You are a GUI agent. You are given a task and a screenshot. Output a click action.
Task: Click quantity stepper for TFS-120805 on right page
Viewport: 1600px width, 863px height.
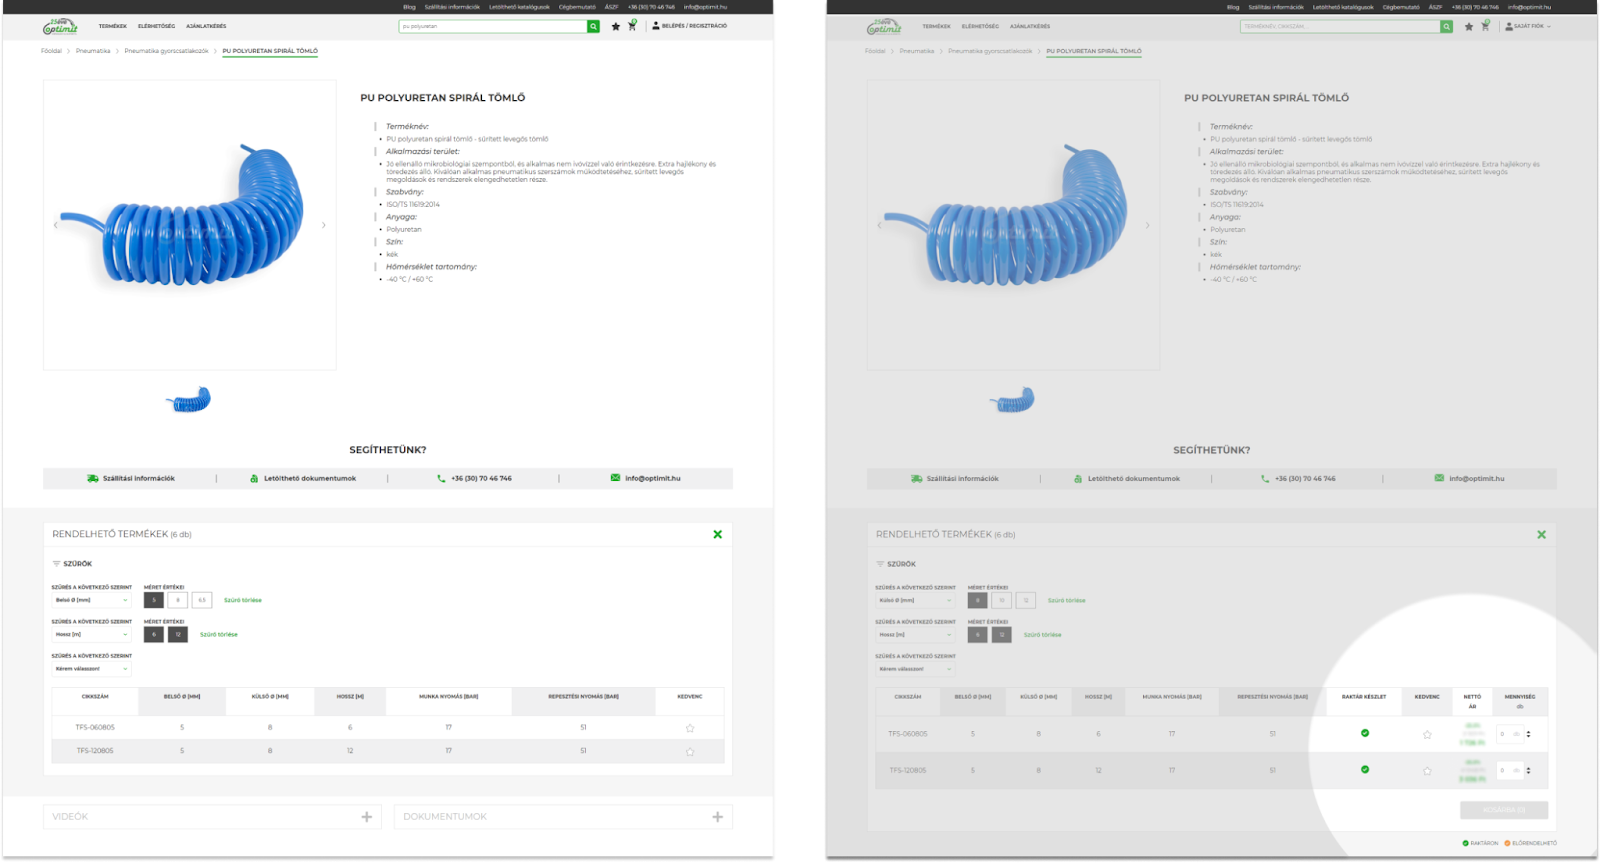click(1528, 770)
